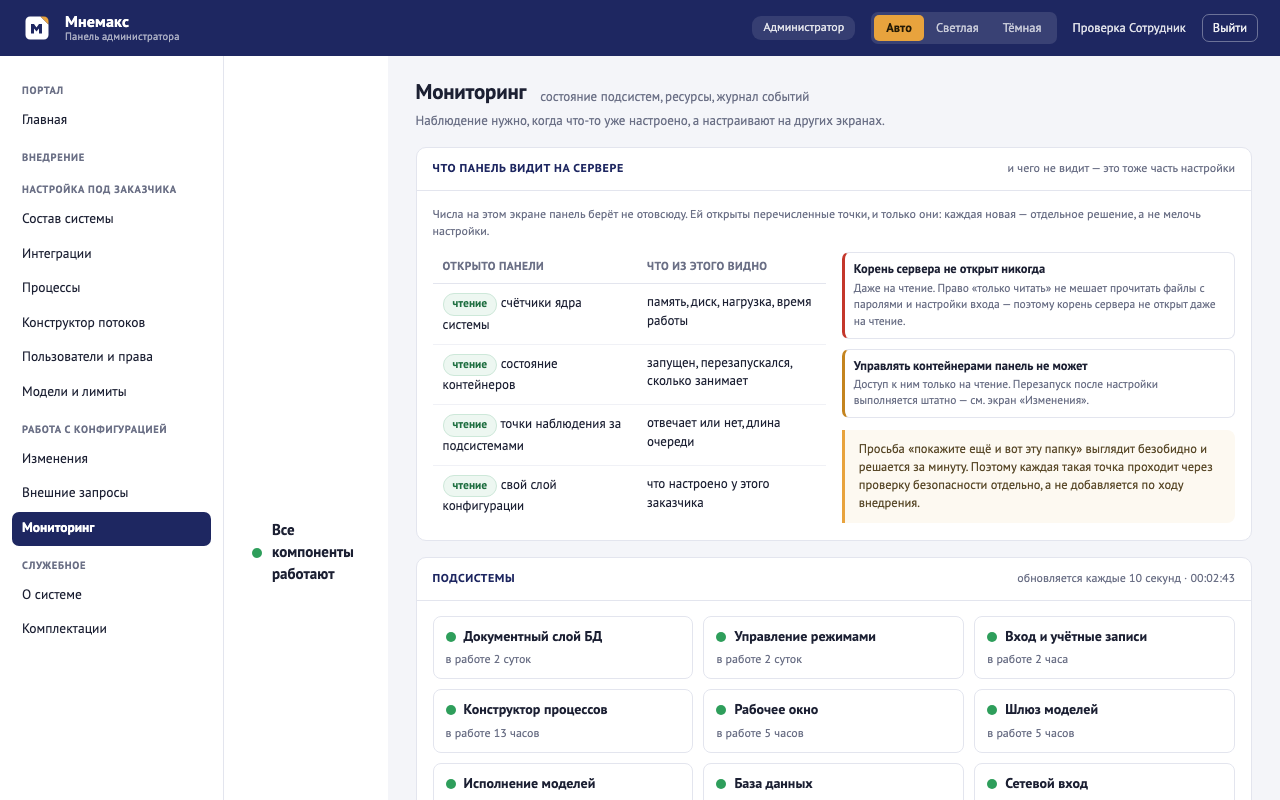This screenshot has width=1280, height=800.
Task: Open Модели и лимиты
Action: (111, 392)
